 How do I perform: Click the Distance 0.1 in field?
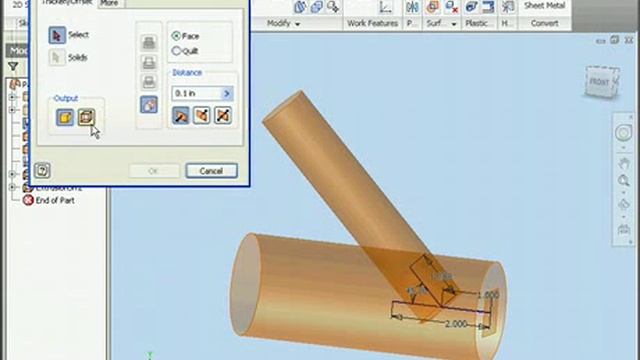tap(197, 93)
